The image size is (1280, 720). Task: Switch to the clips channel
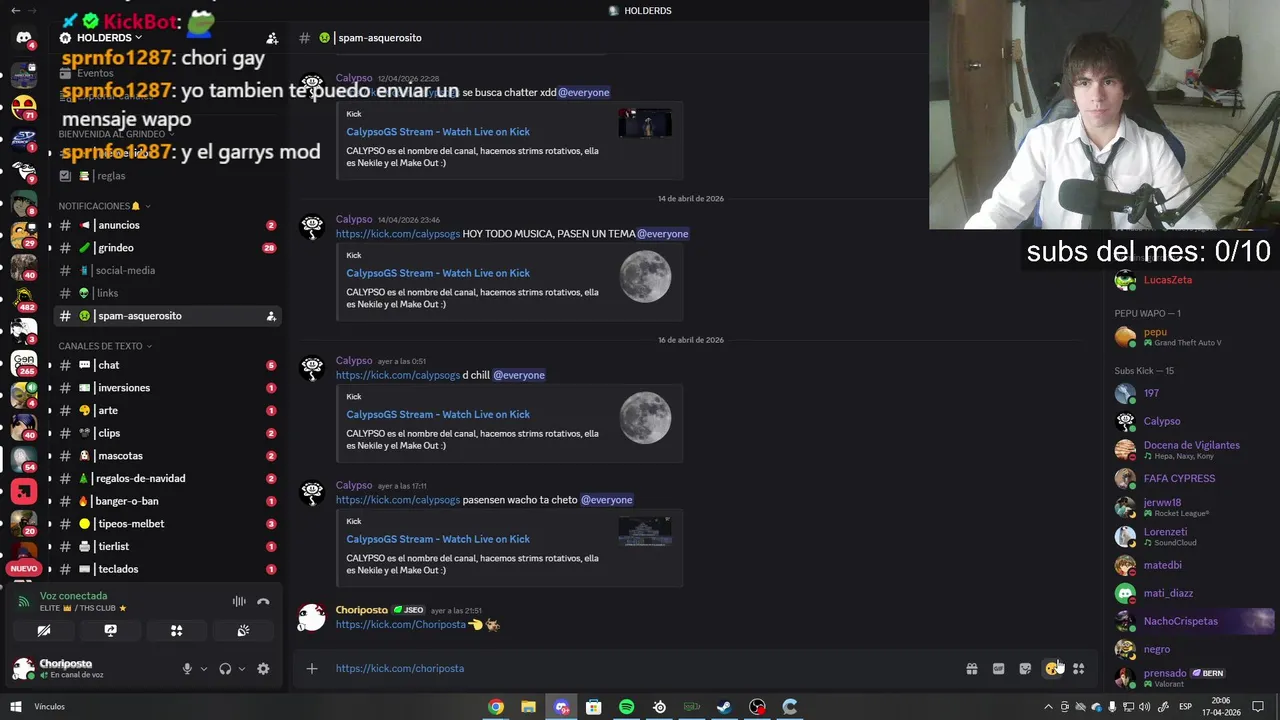[167, 433]
